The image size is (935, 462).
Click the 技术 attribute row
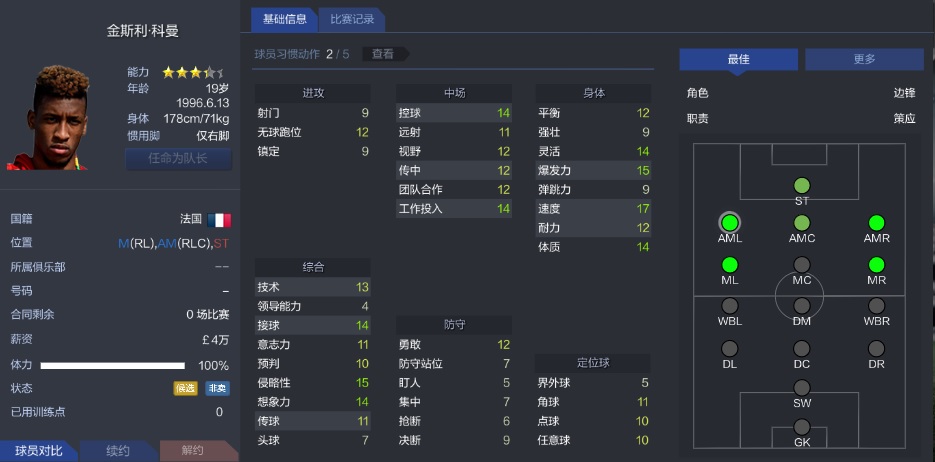click(x=313, y=287)
